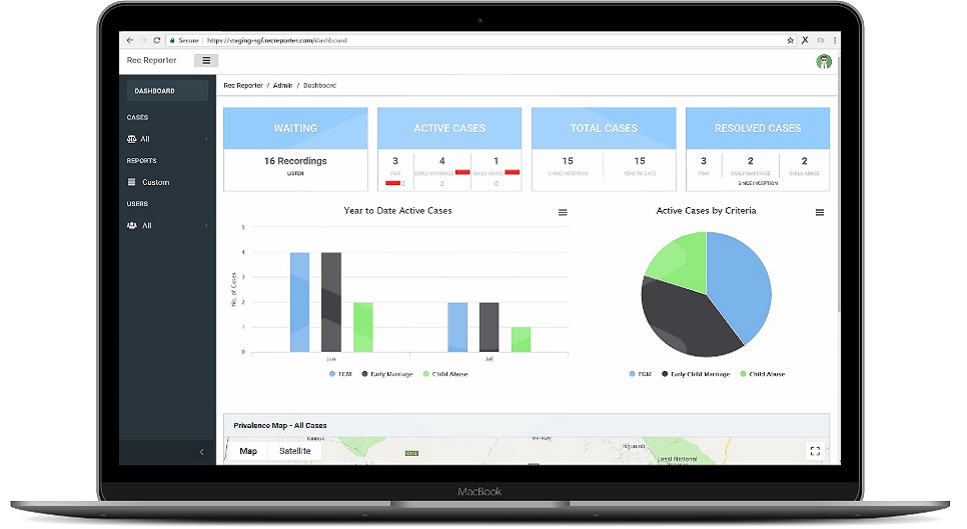
Task: Click the Secure padlock icon
Action: click(173, 40)
